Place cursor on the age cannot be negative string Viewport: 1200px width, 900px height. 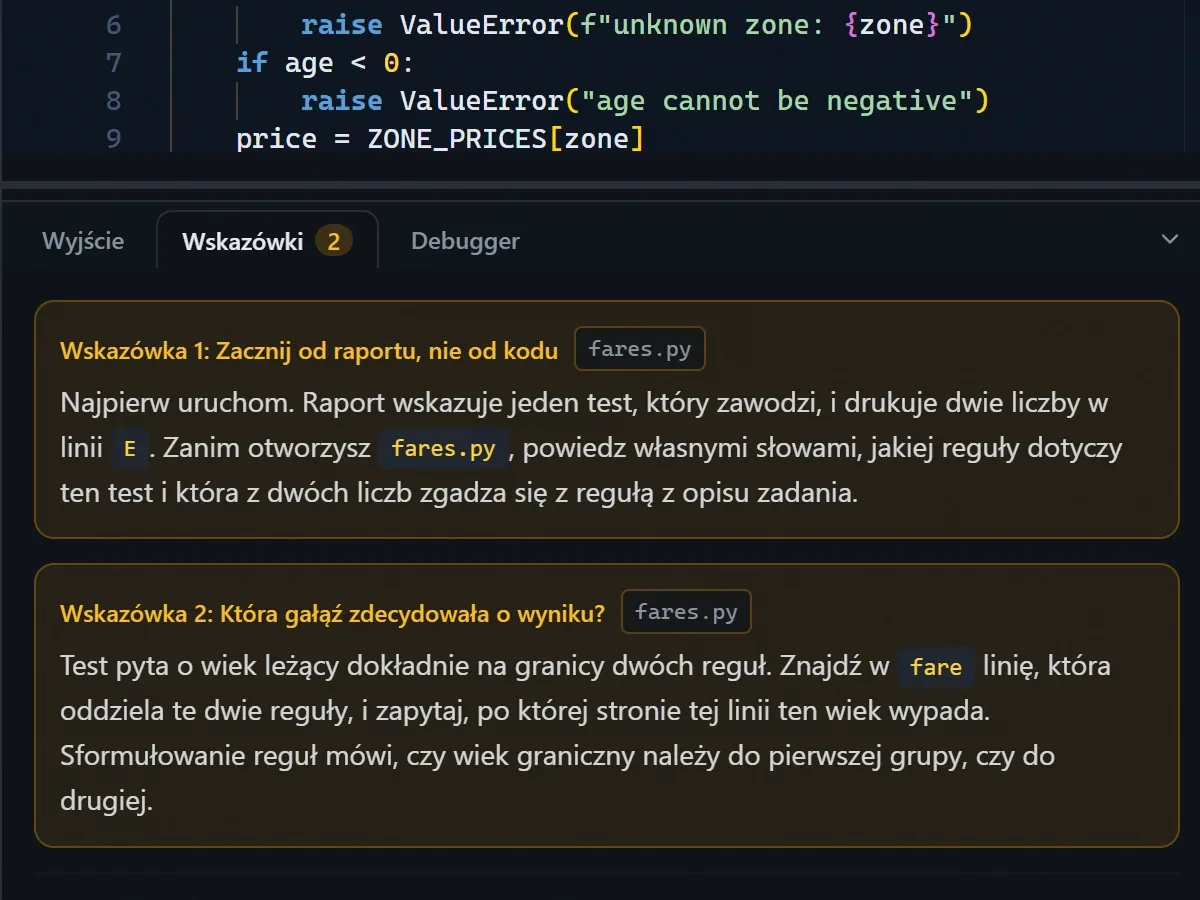pos(773,100)
